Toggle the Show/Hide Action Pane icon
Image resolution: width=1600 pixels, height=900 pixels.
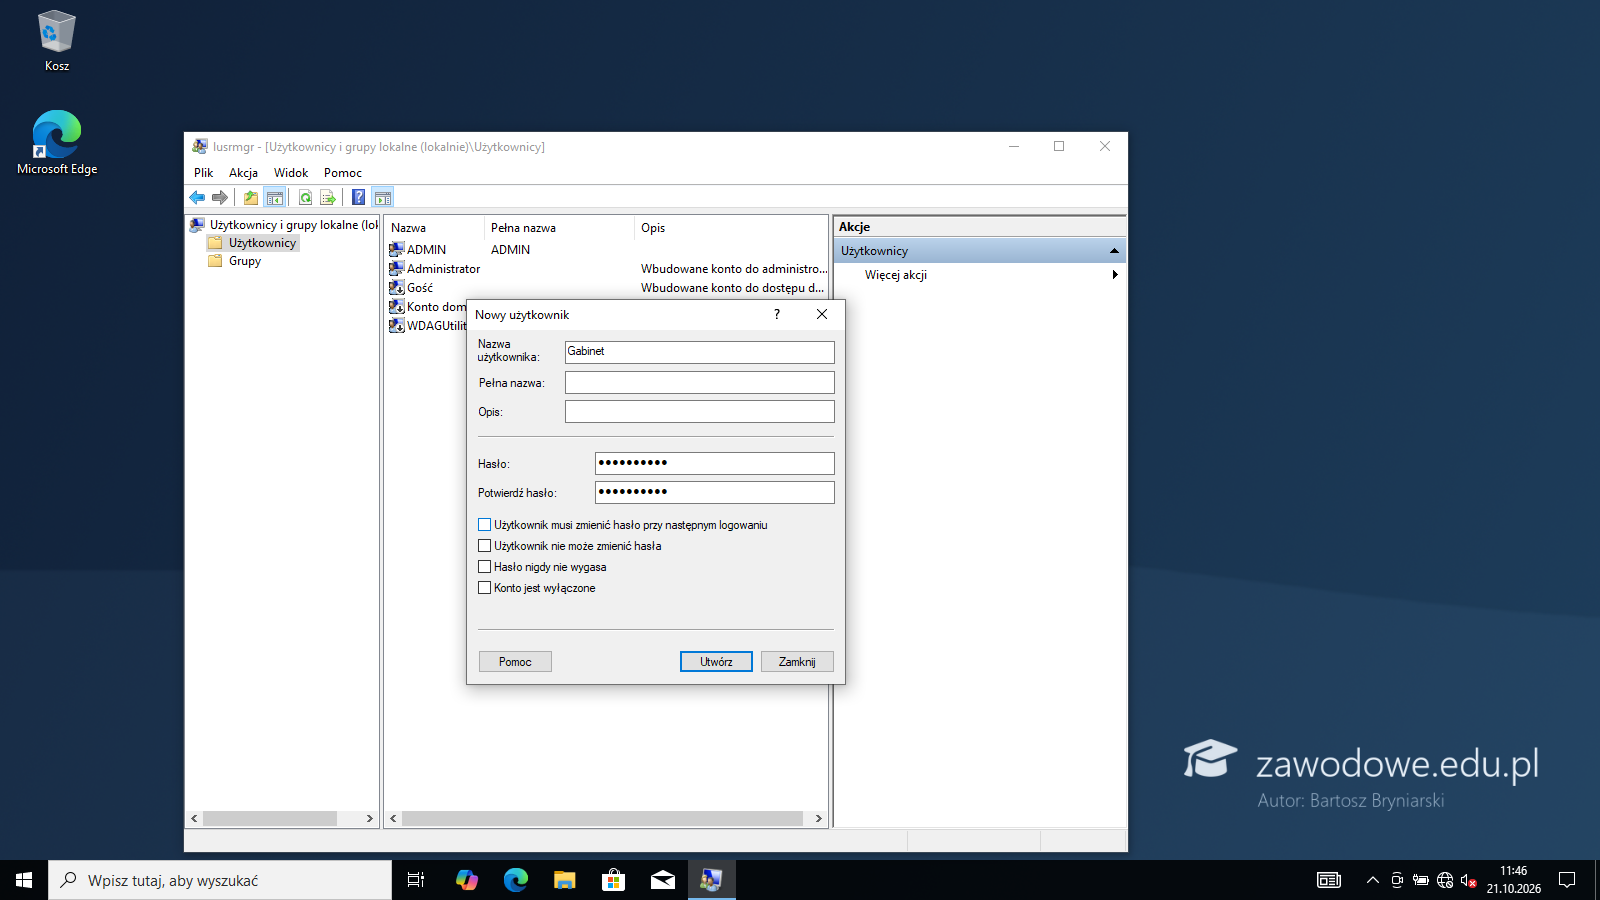pos(383,197)
